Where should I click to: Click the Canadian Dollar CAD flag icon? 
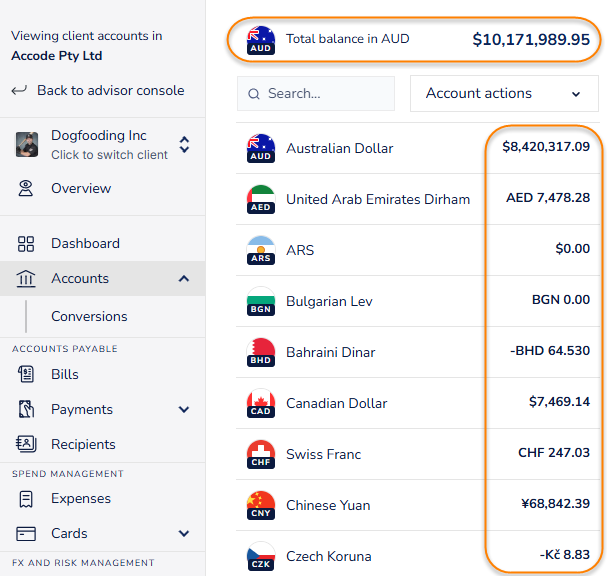[260, 403]
